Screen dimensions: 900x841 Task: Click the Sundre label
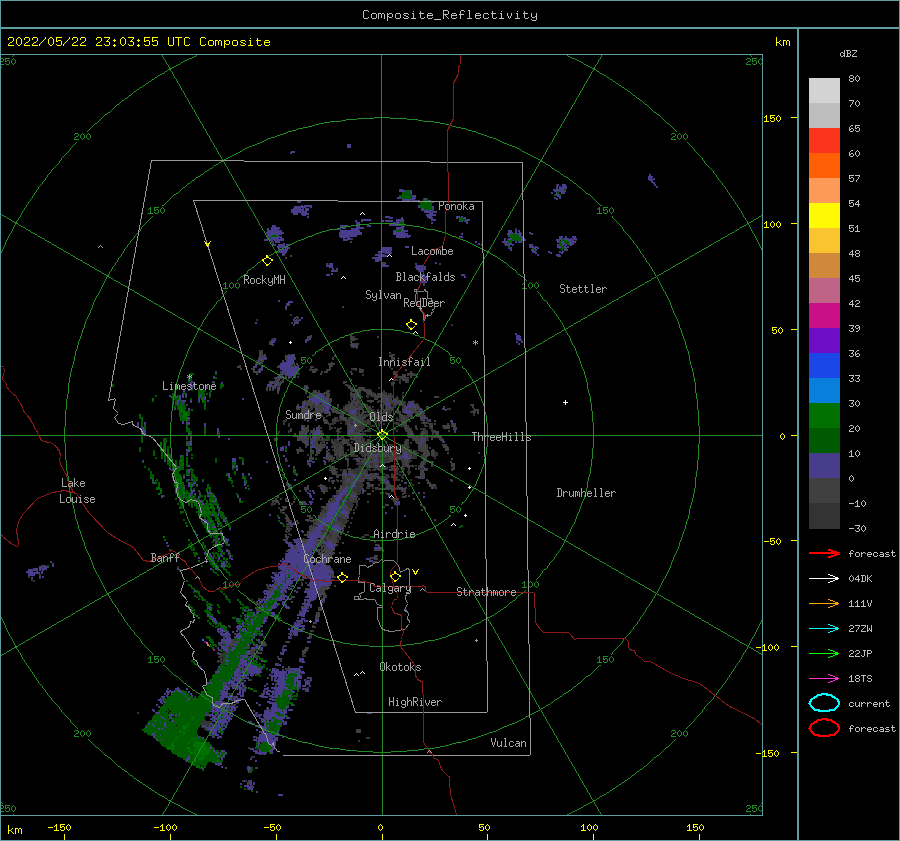coord(303,414)
